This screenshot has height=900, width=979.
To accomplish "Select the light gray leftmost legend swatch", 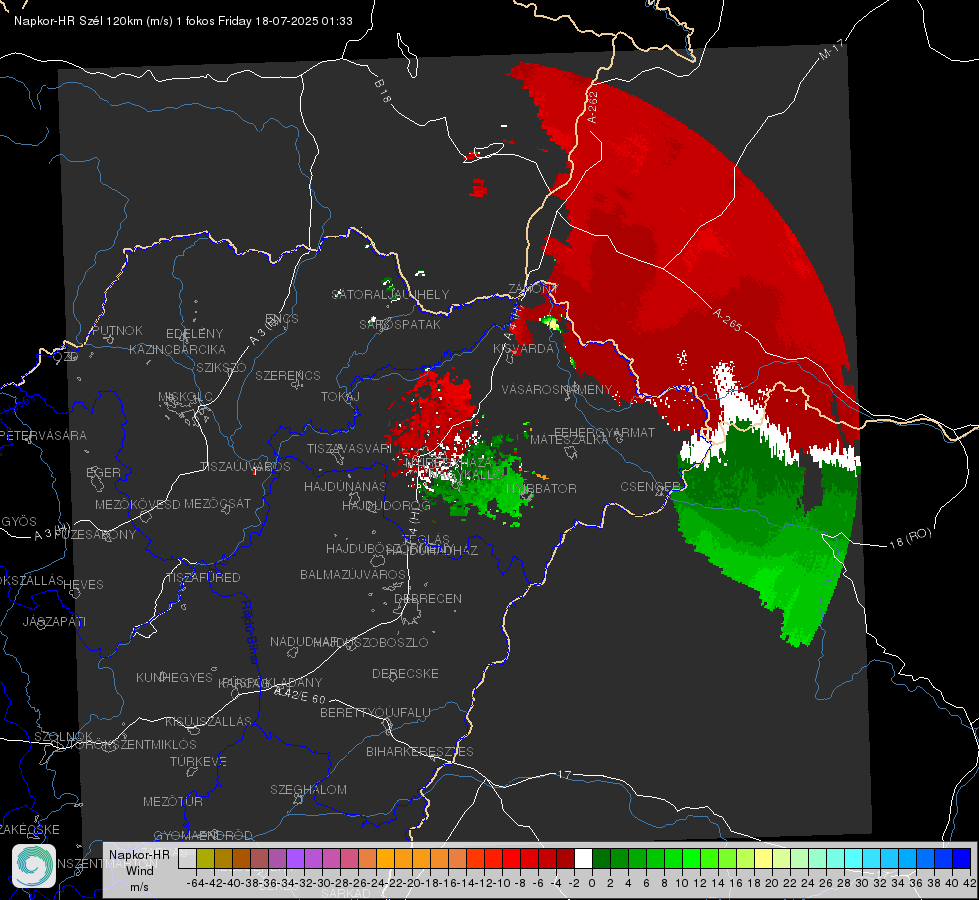I will click(187, 858).
